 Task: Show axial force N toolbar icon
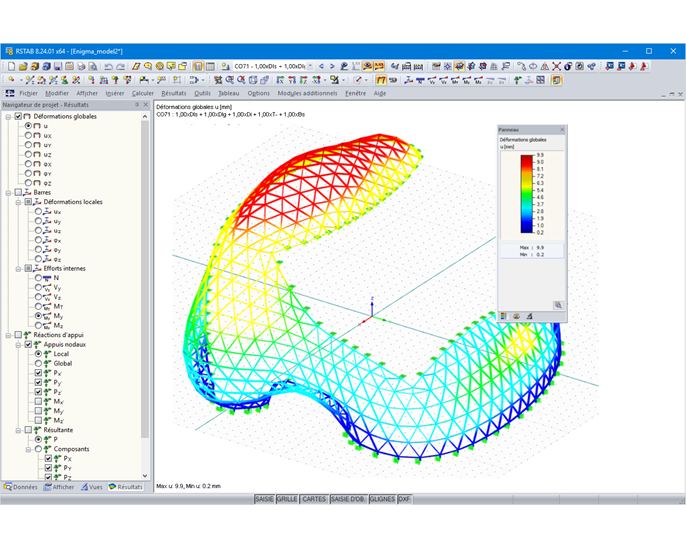pyautogui.click(x=420, y=80)
